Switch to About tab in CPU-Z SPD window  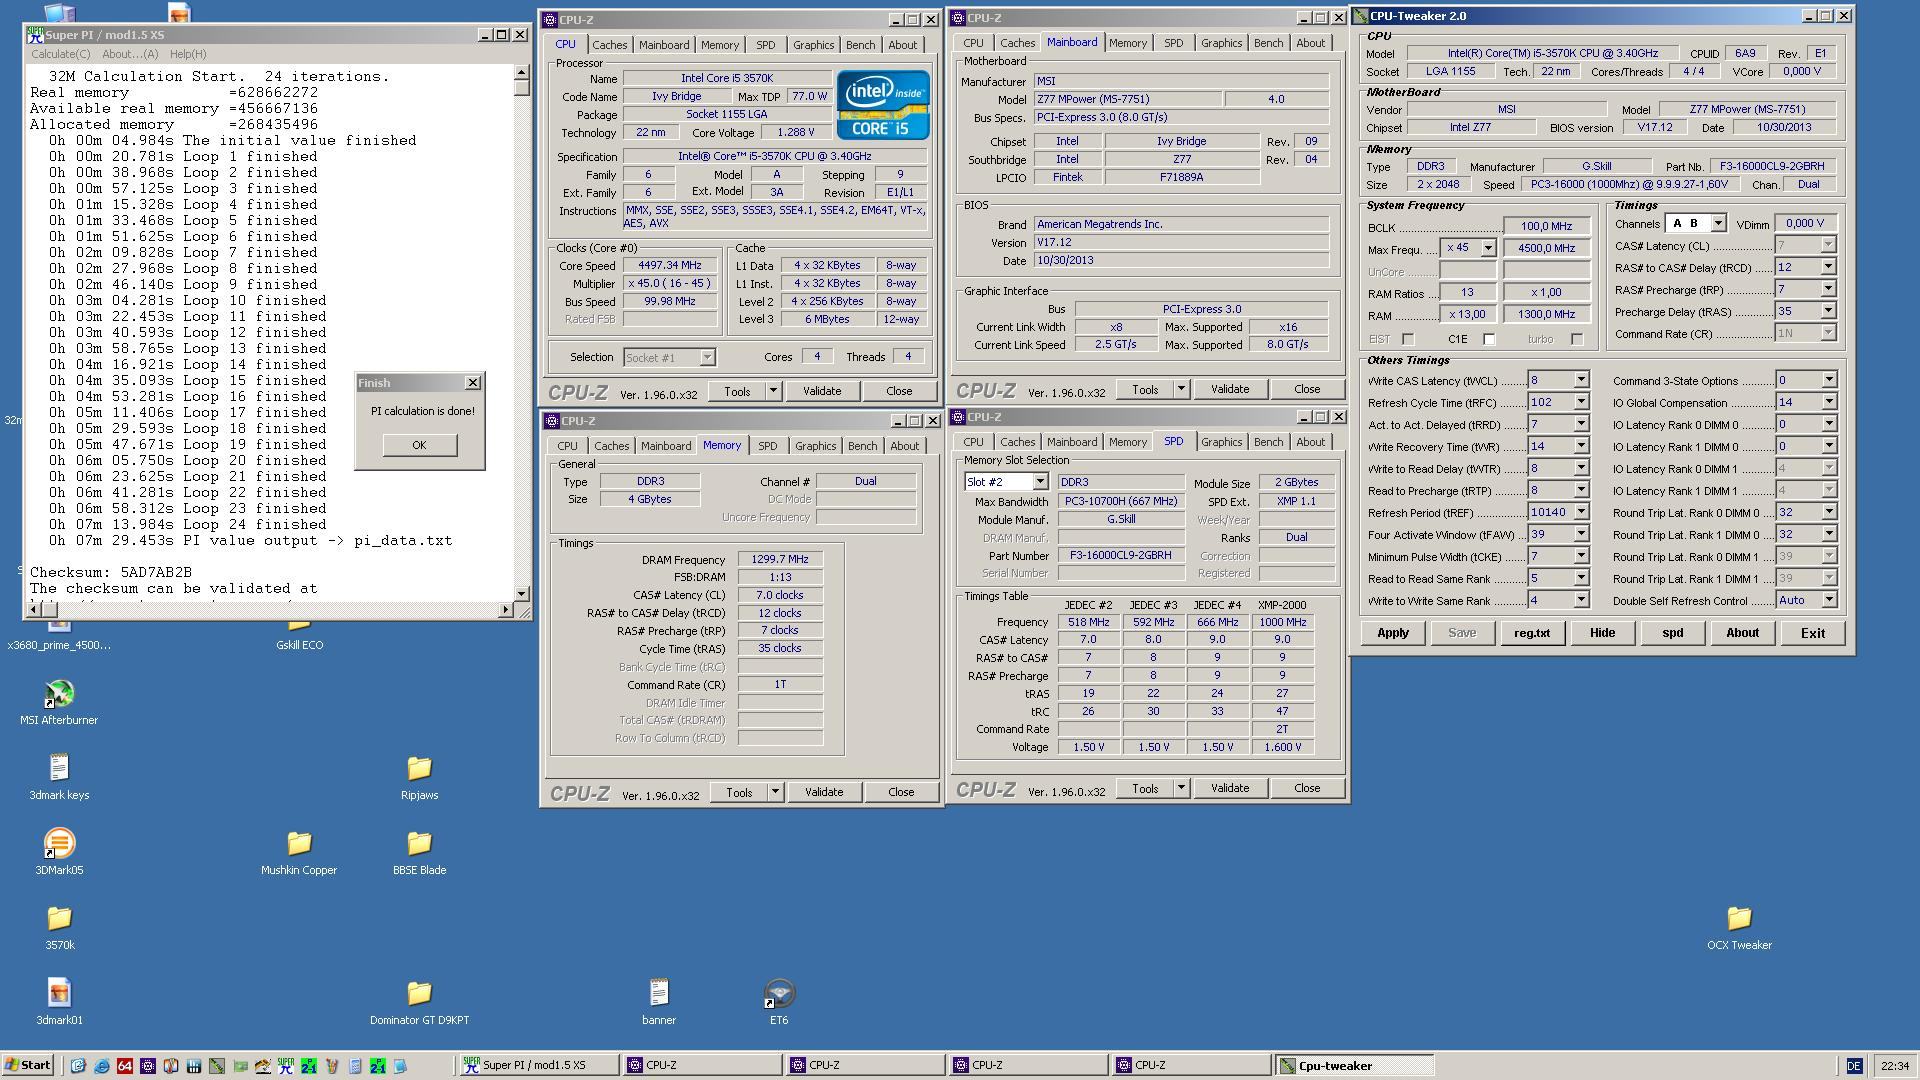point(1310,442)
